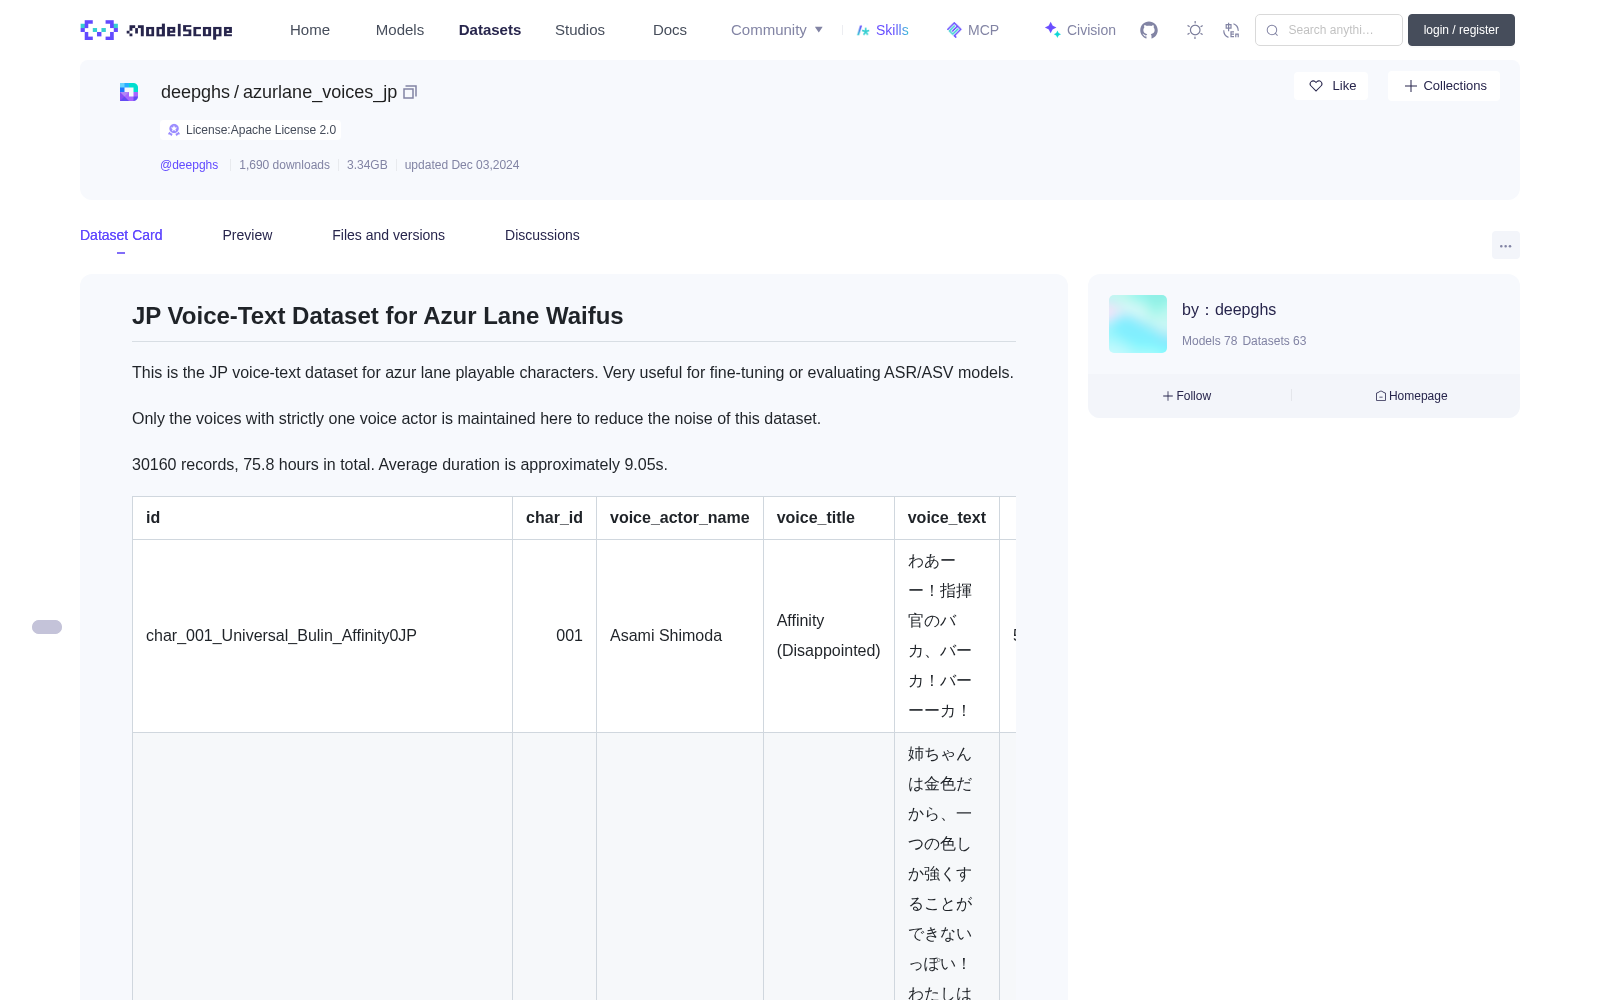Open the GitHub icon link

point(1149,30)
